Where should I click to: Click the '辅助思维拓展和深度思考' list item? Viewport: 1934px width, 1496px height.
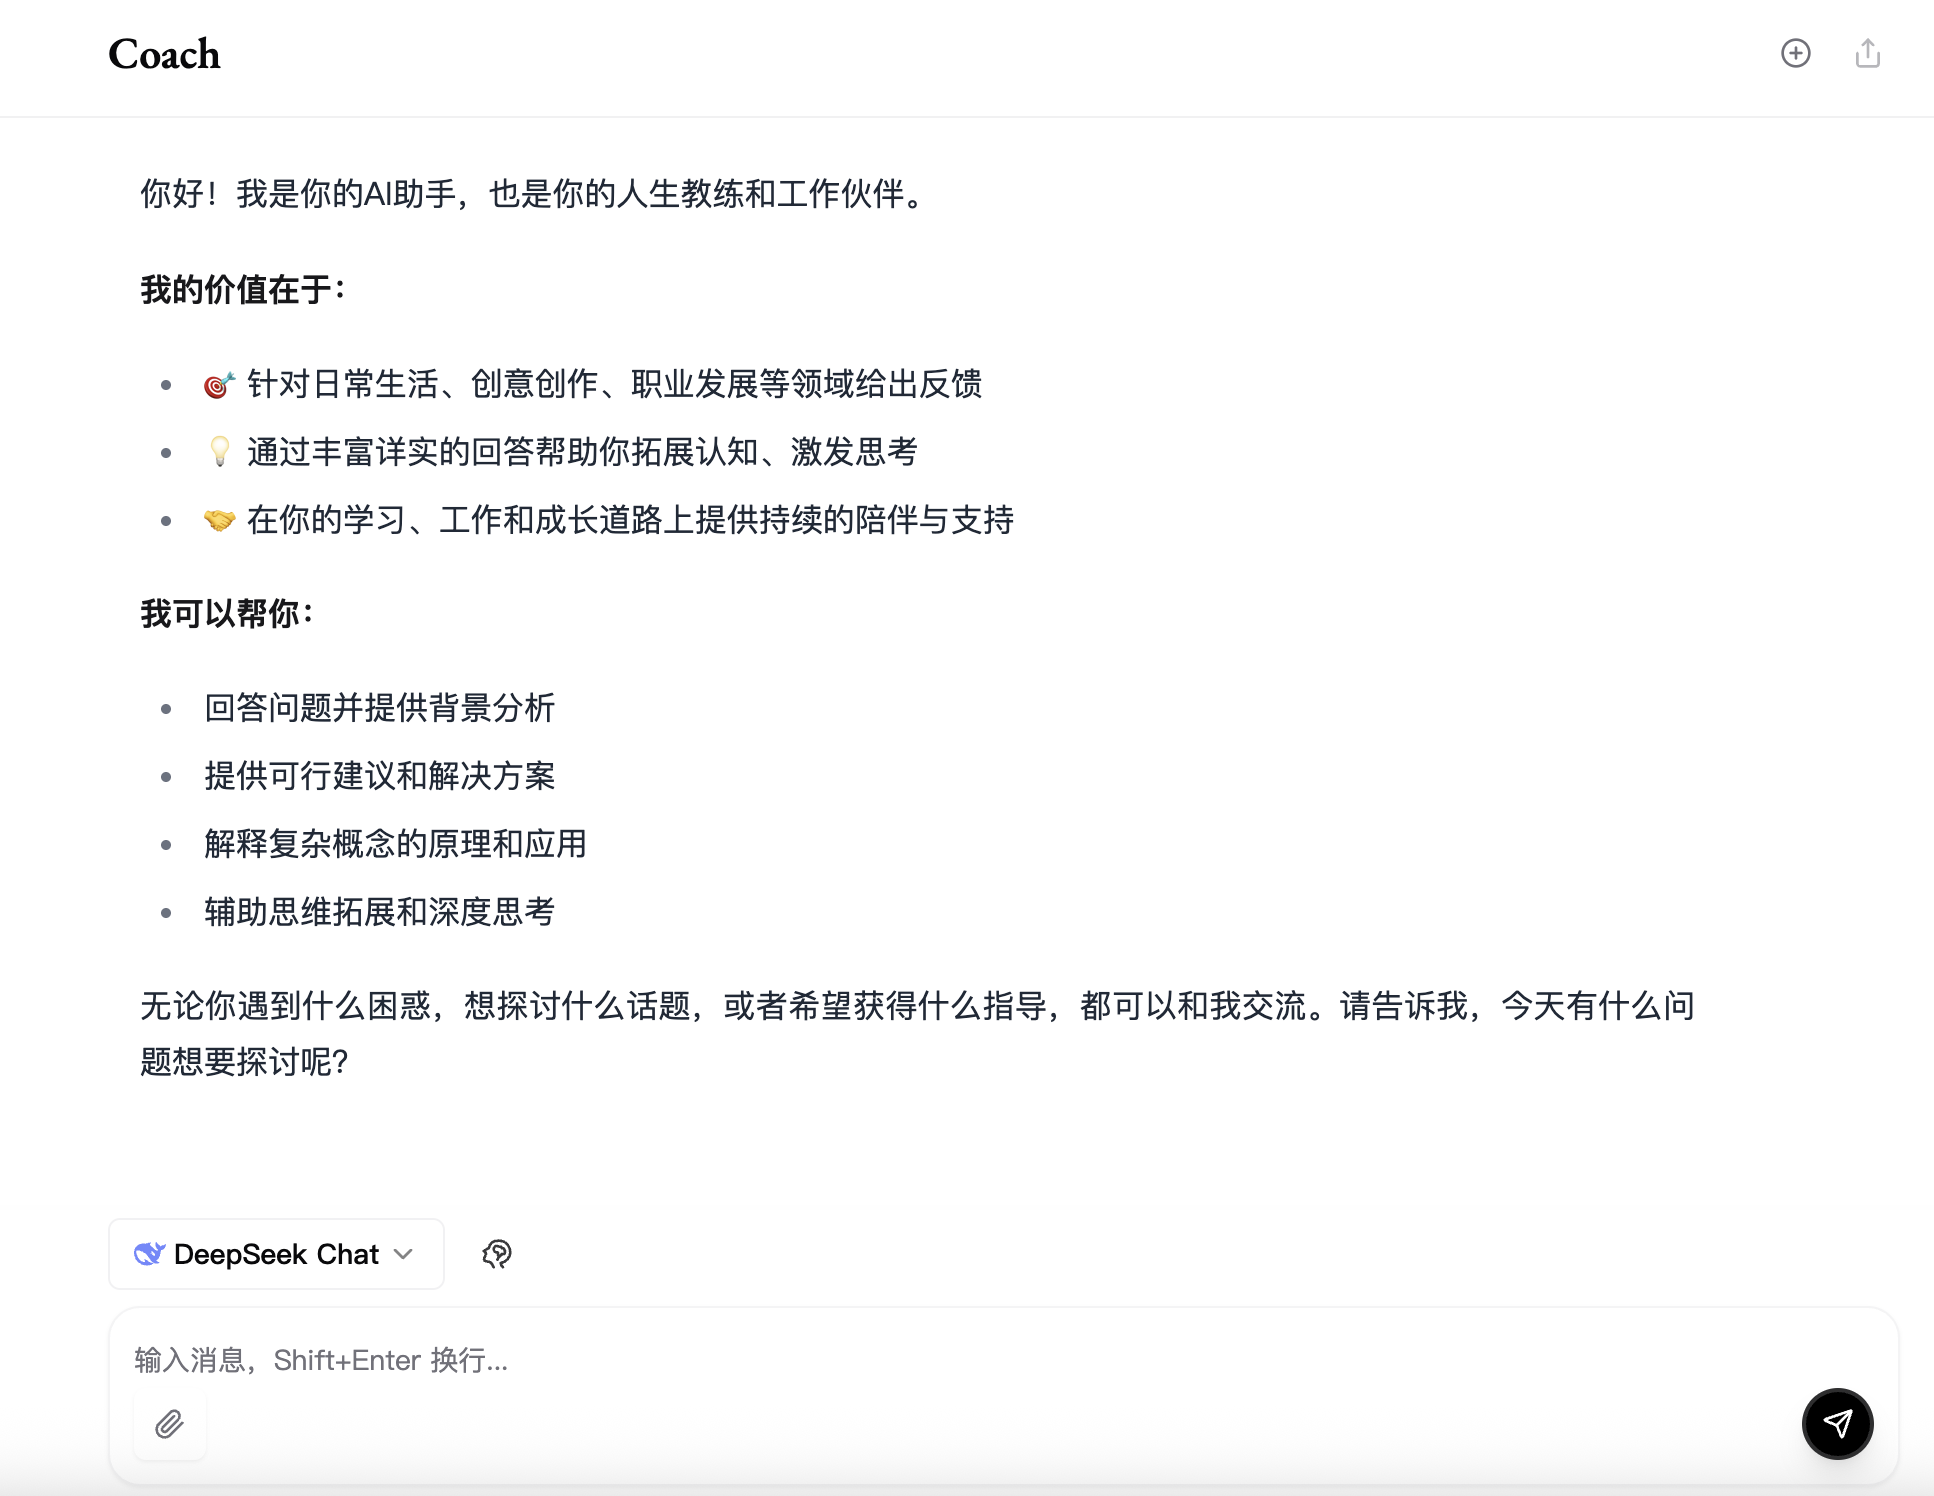point(379,912)
